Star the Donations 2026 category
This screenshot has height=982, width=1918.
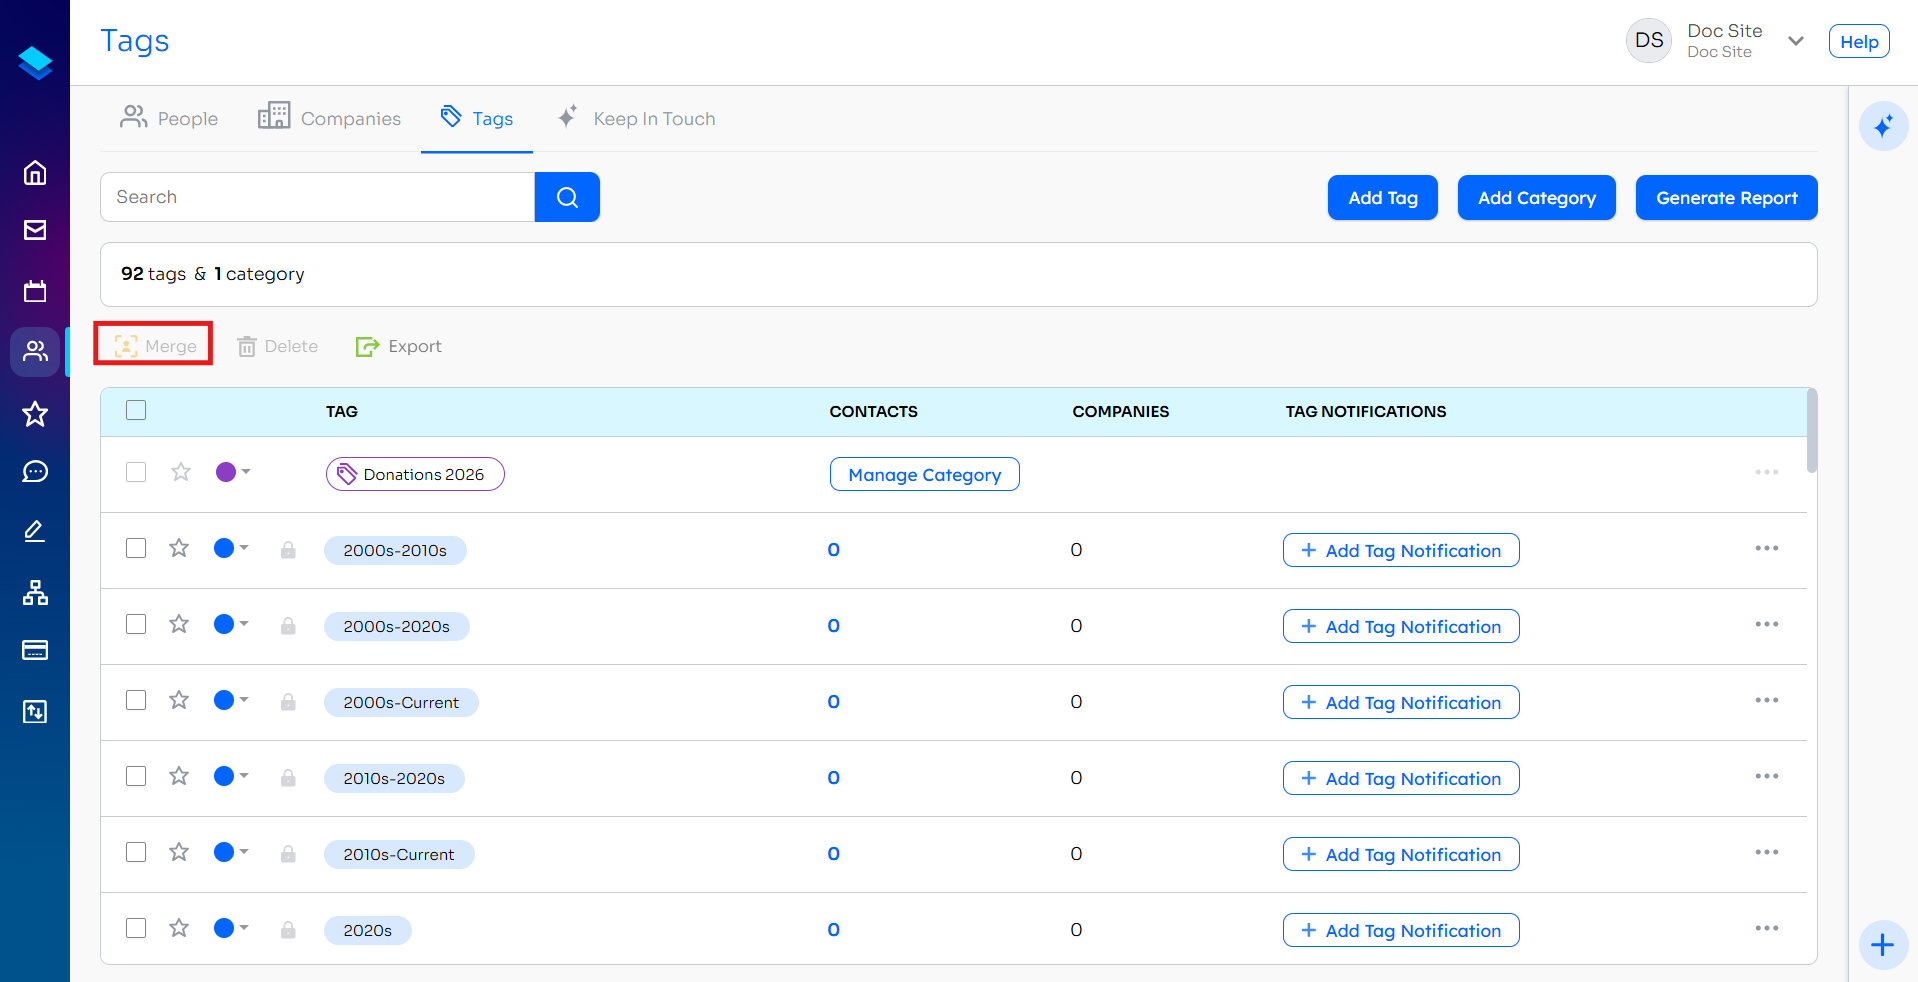coord(180,472)
